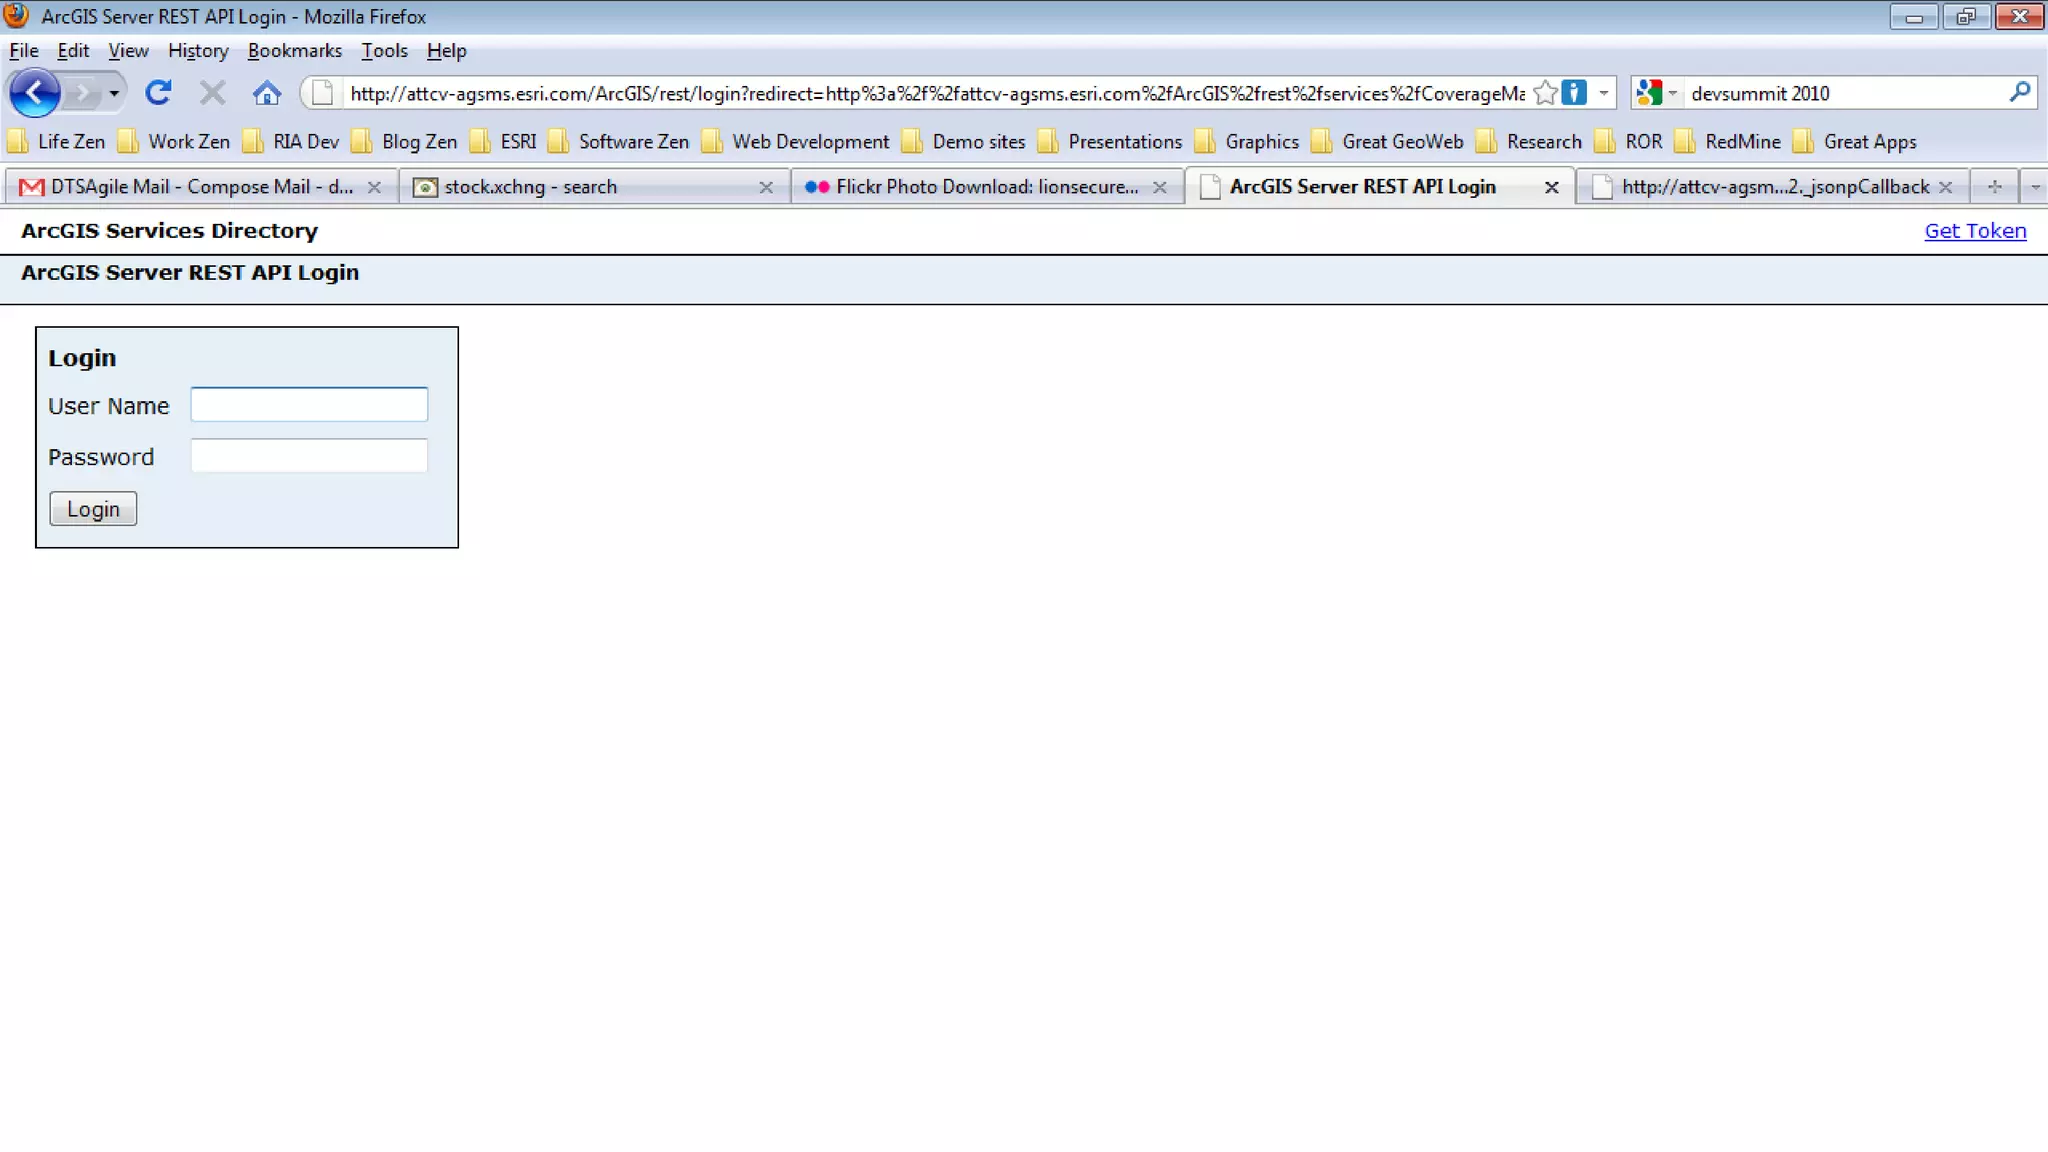Click the Get Token link

coord(1975,231)
